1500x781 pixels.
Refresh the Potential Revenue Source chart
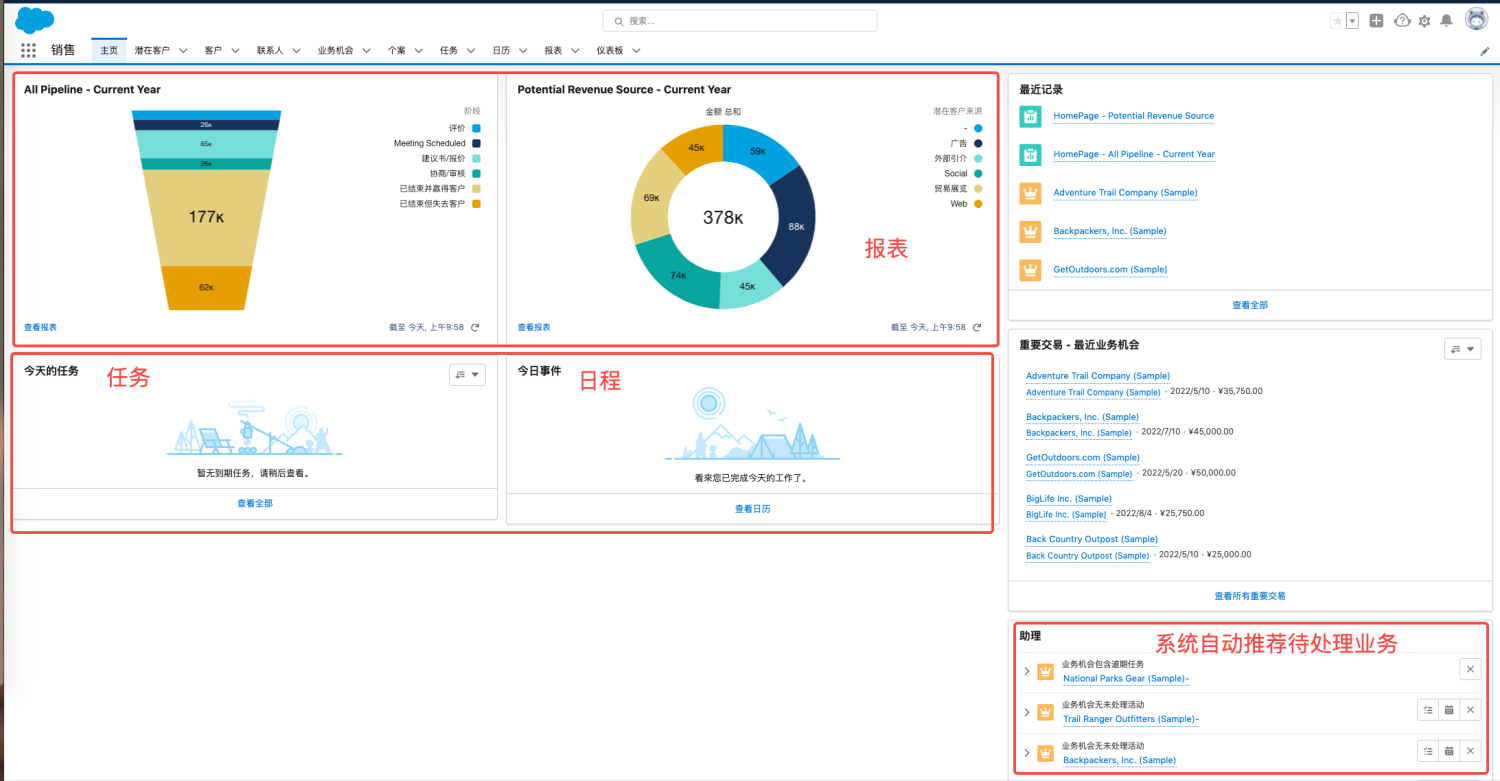point(977,327)
